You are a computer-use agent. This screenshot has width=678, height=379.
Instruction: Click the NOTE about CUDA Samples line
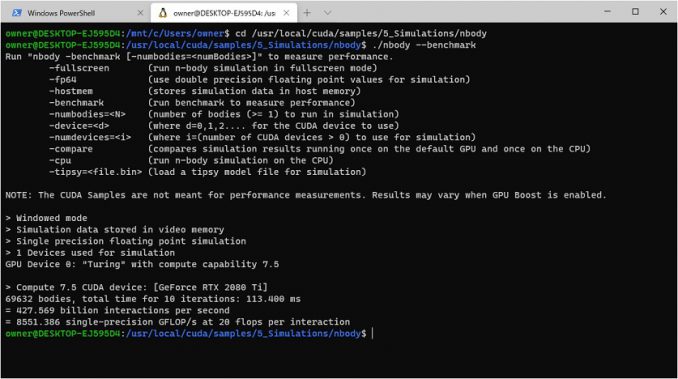pyautogui.click(x=306, y=195)
